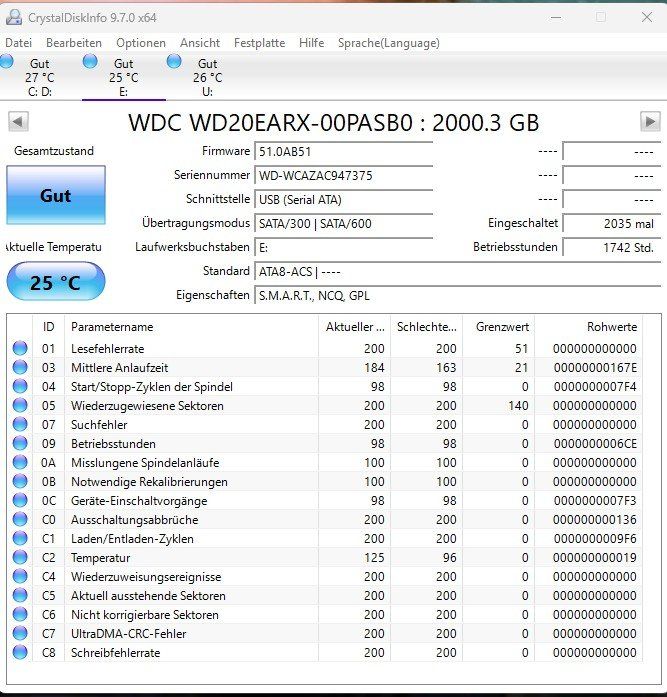Click status orb for Temperatur row
Viewport: 667px width, 697px height.
tap(20, 557)
